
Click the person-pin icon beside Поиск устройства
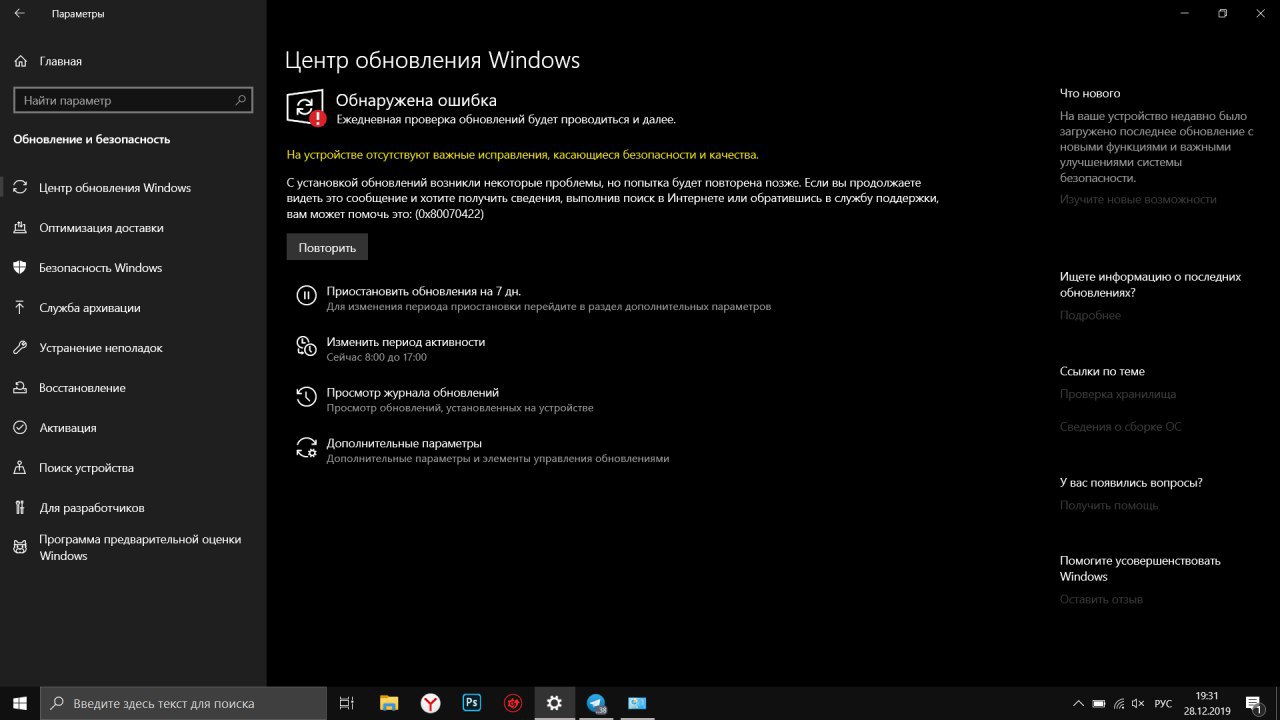click(20, 468)
